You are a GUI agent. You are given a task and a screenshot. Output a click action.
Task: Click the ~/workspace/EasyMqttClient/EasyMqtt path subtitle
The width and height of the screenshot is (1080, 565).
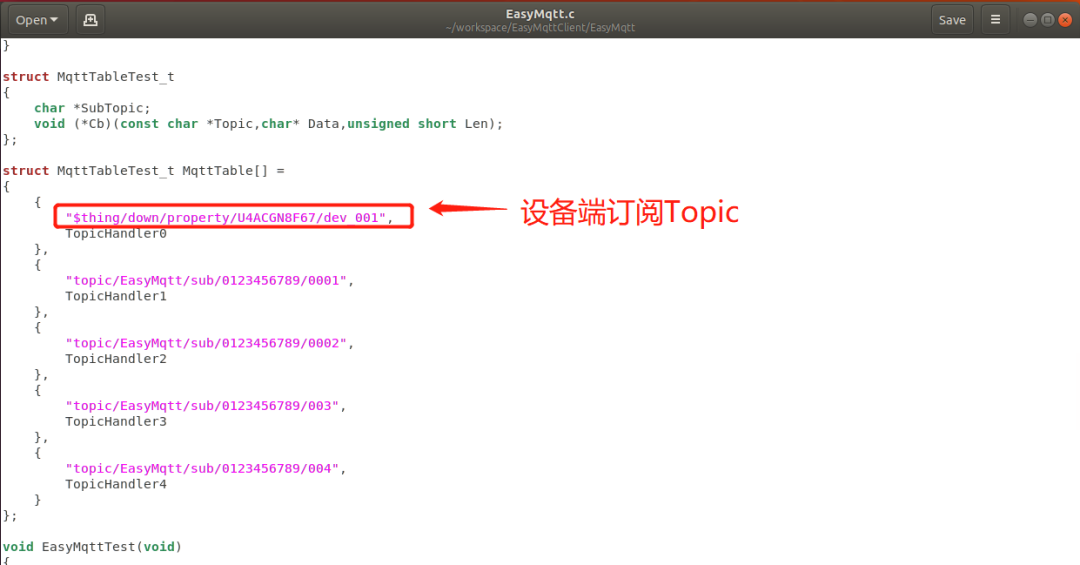click(x=540, y=28)
